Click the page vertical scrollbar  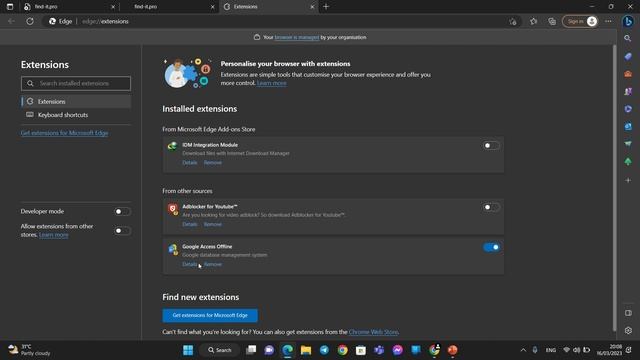coord(614,188)
